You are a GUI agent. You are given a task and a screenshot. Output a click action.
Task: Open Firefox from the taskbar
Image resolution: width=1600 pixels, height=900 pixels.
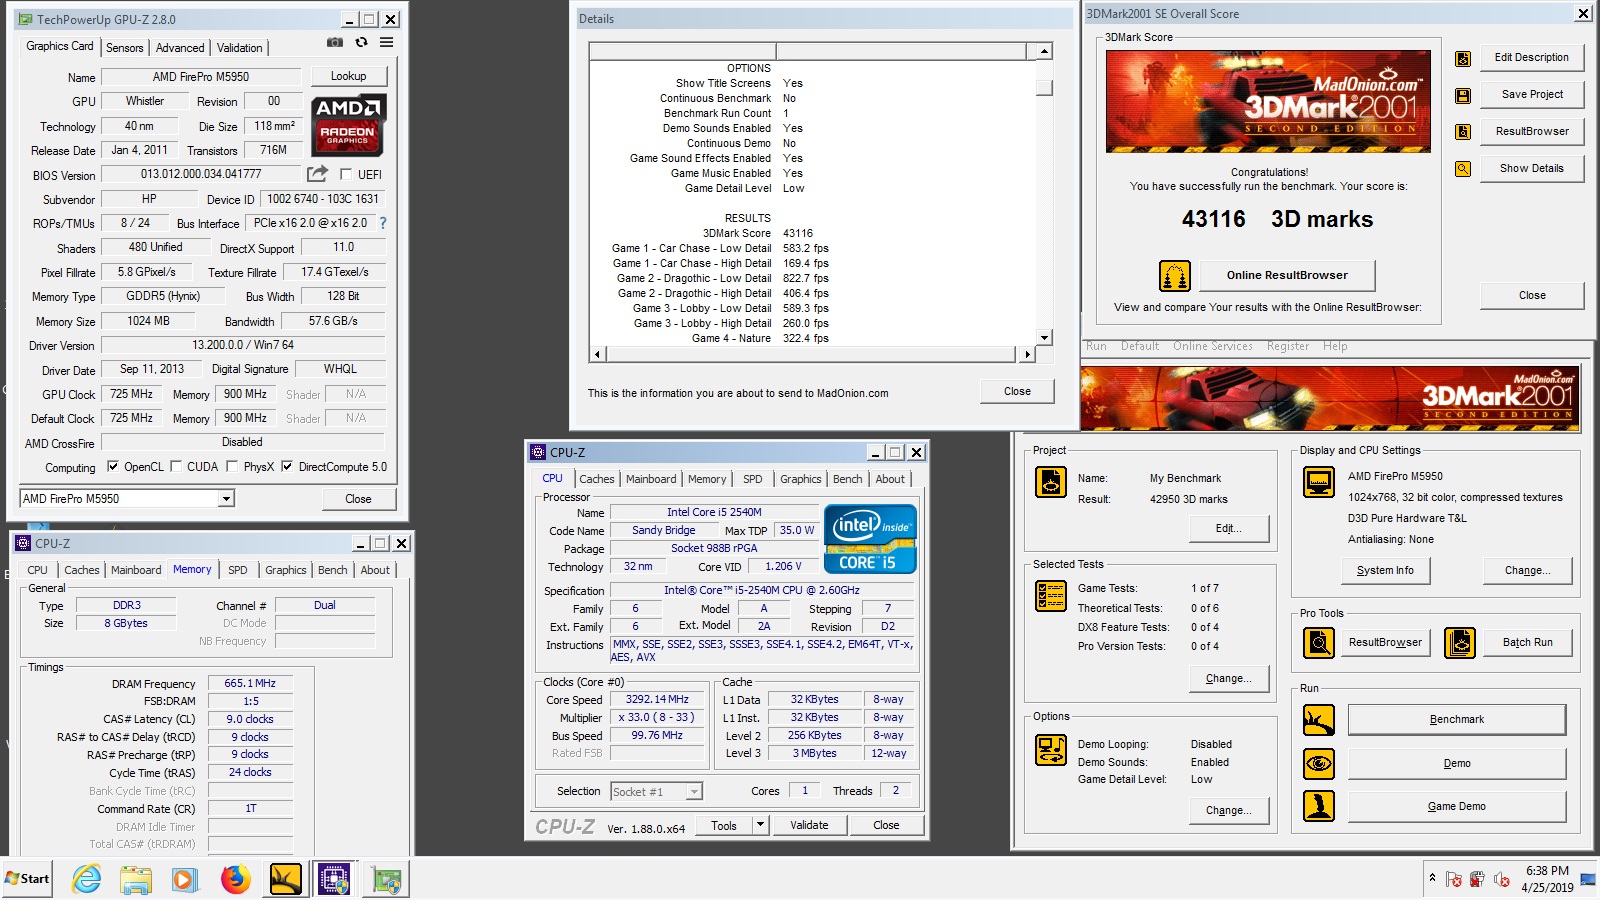pyautogui.click(x=236, y=879)
